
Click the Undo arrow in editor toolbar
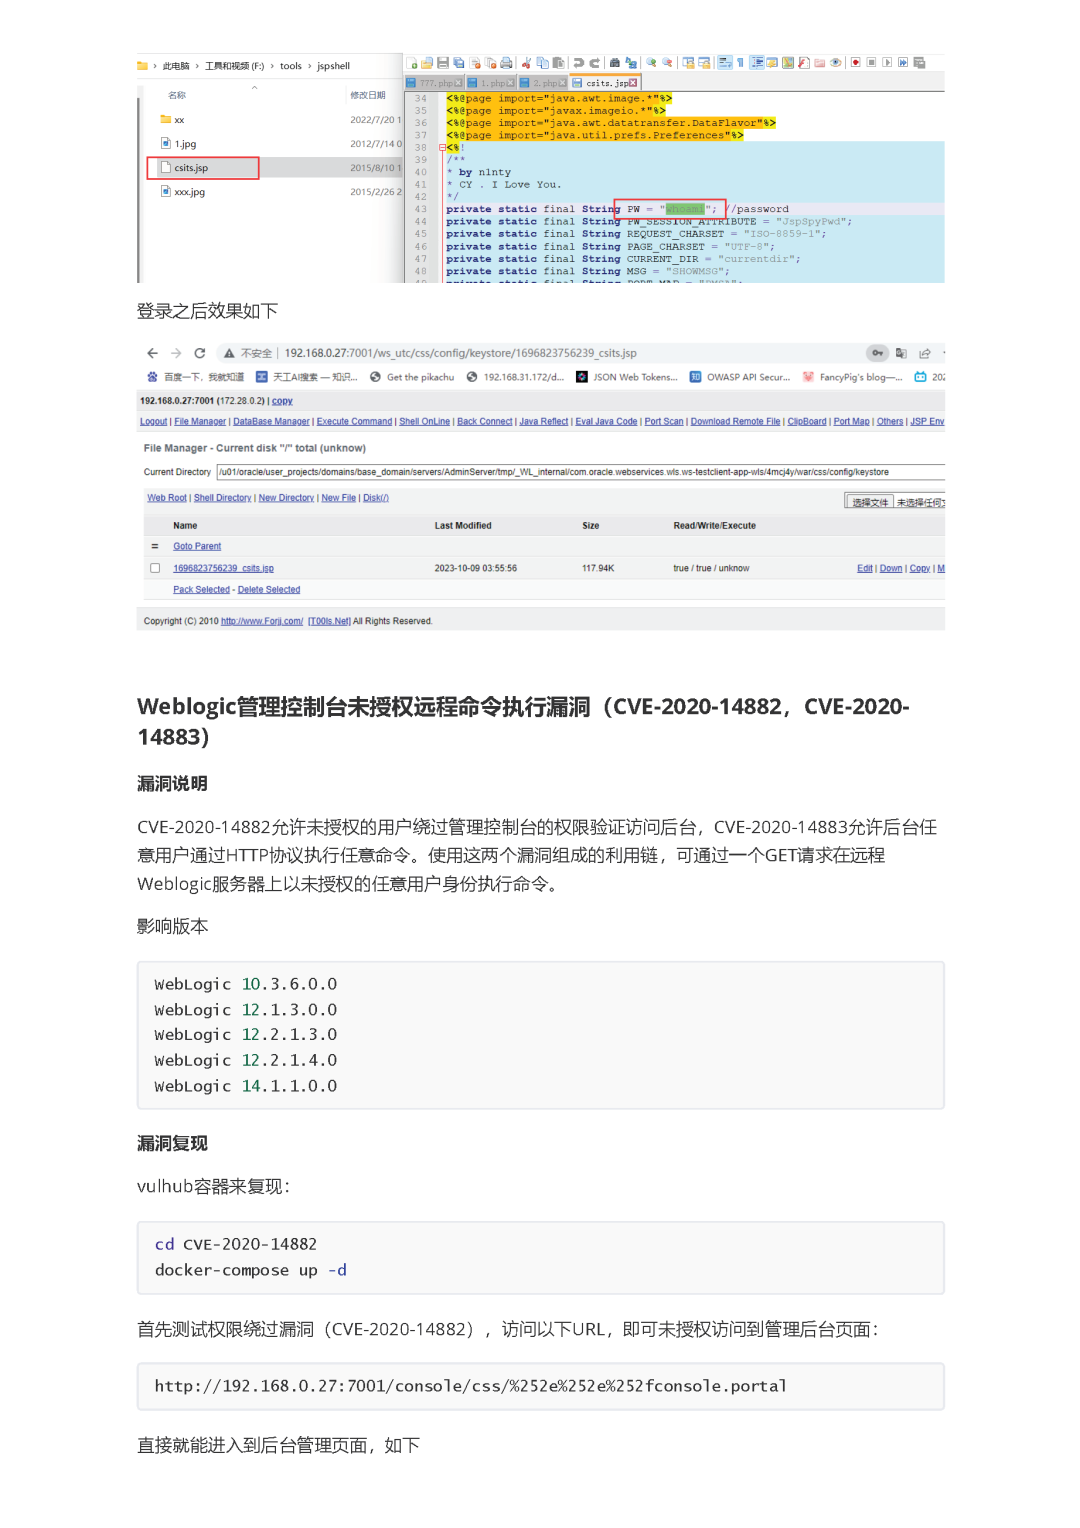578,63
